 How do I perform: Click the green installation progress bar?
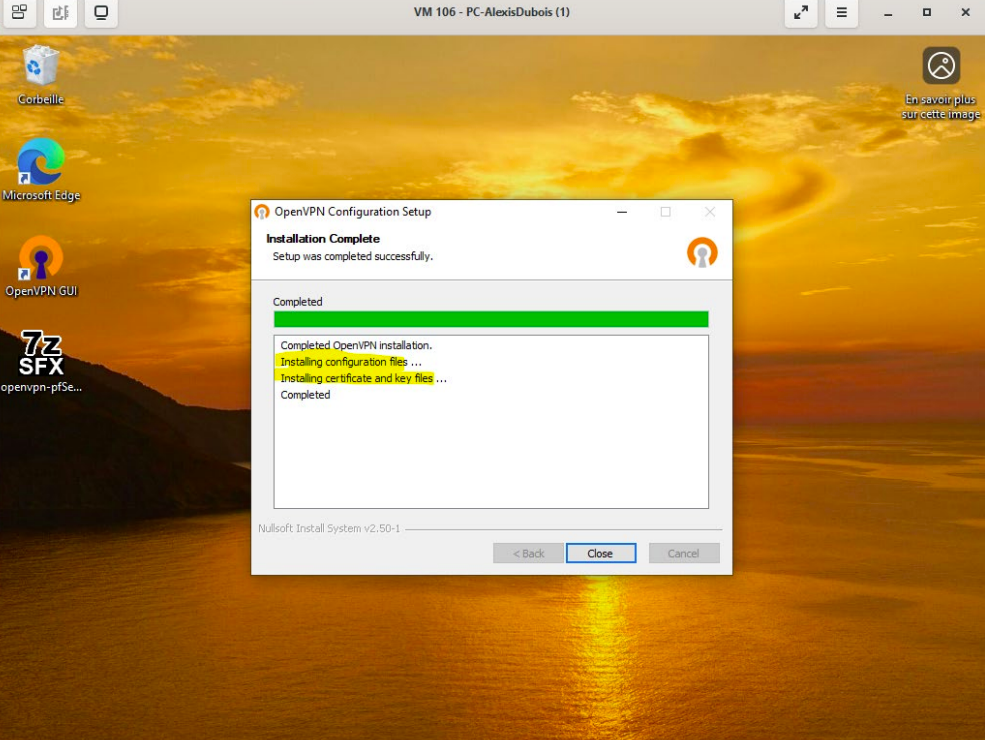[x=491, y=319]
